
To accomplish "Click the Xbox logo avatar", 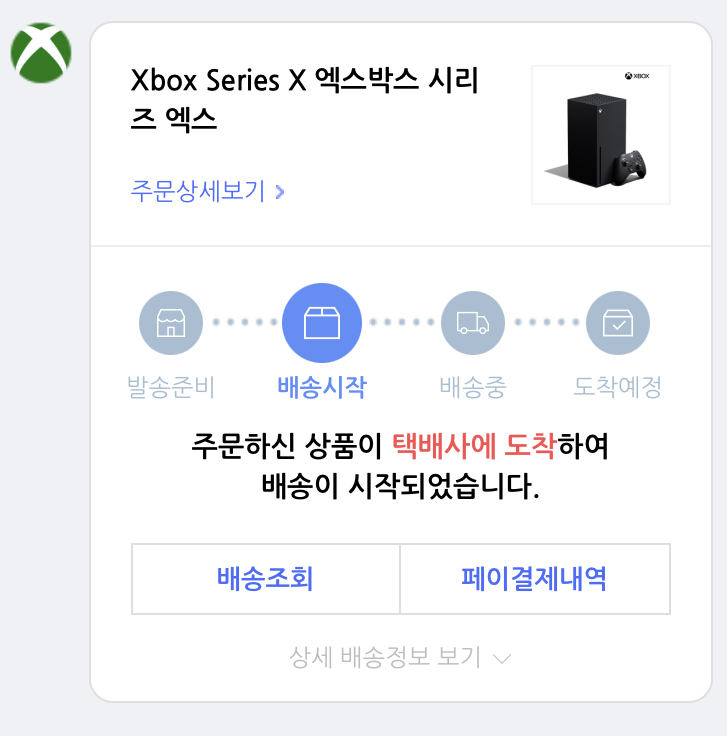I will 41,53.
